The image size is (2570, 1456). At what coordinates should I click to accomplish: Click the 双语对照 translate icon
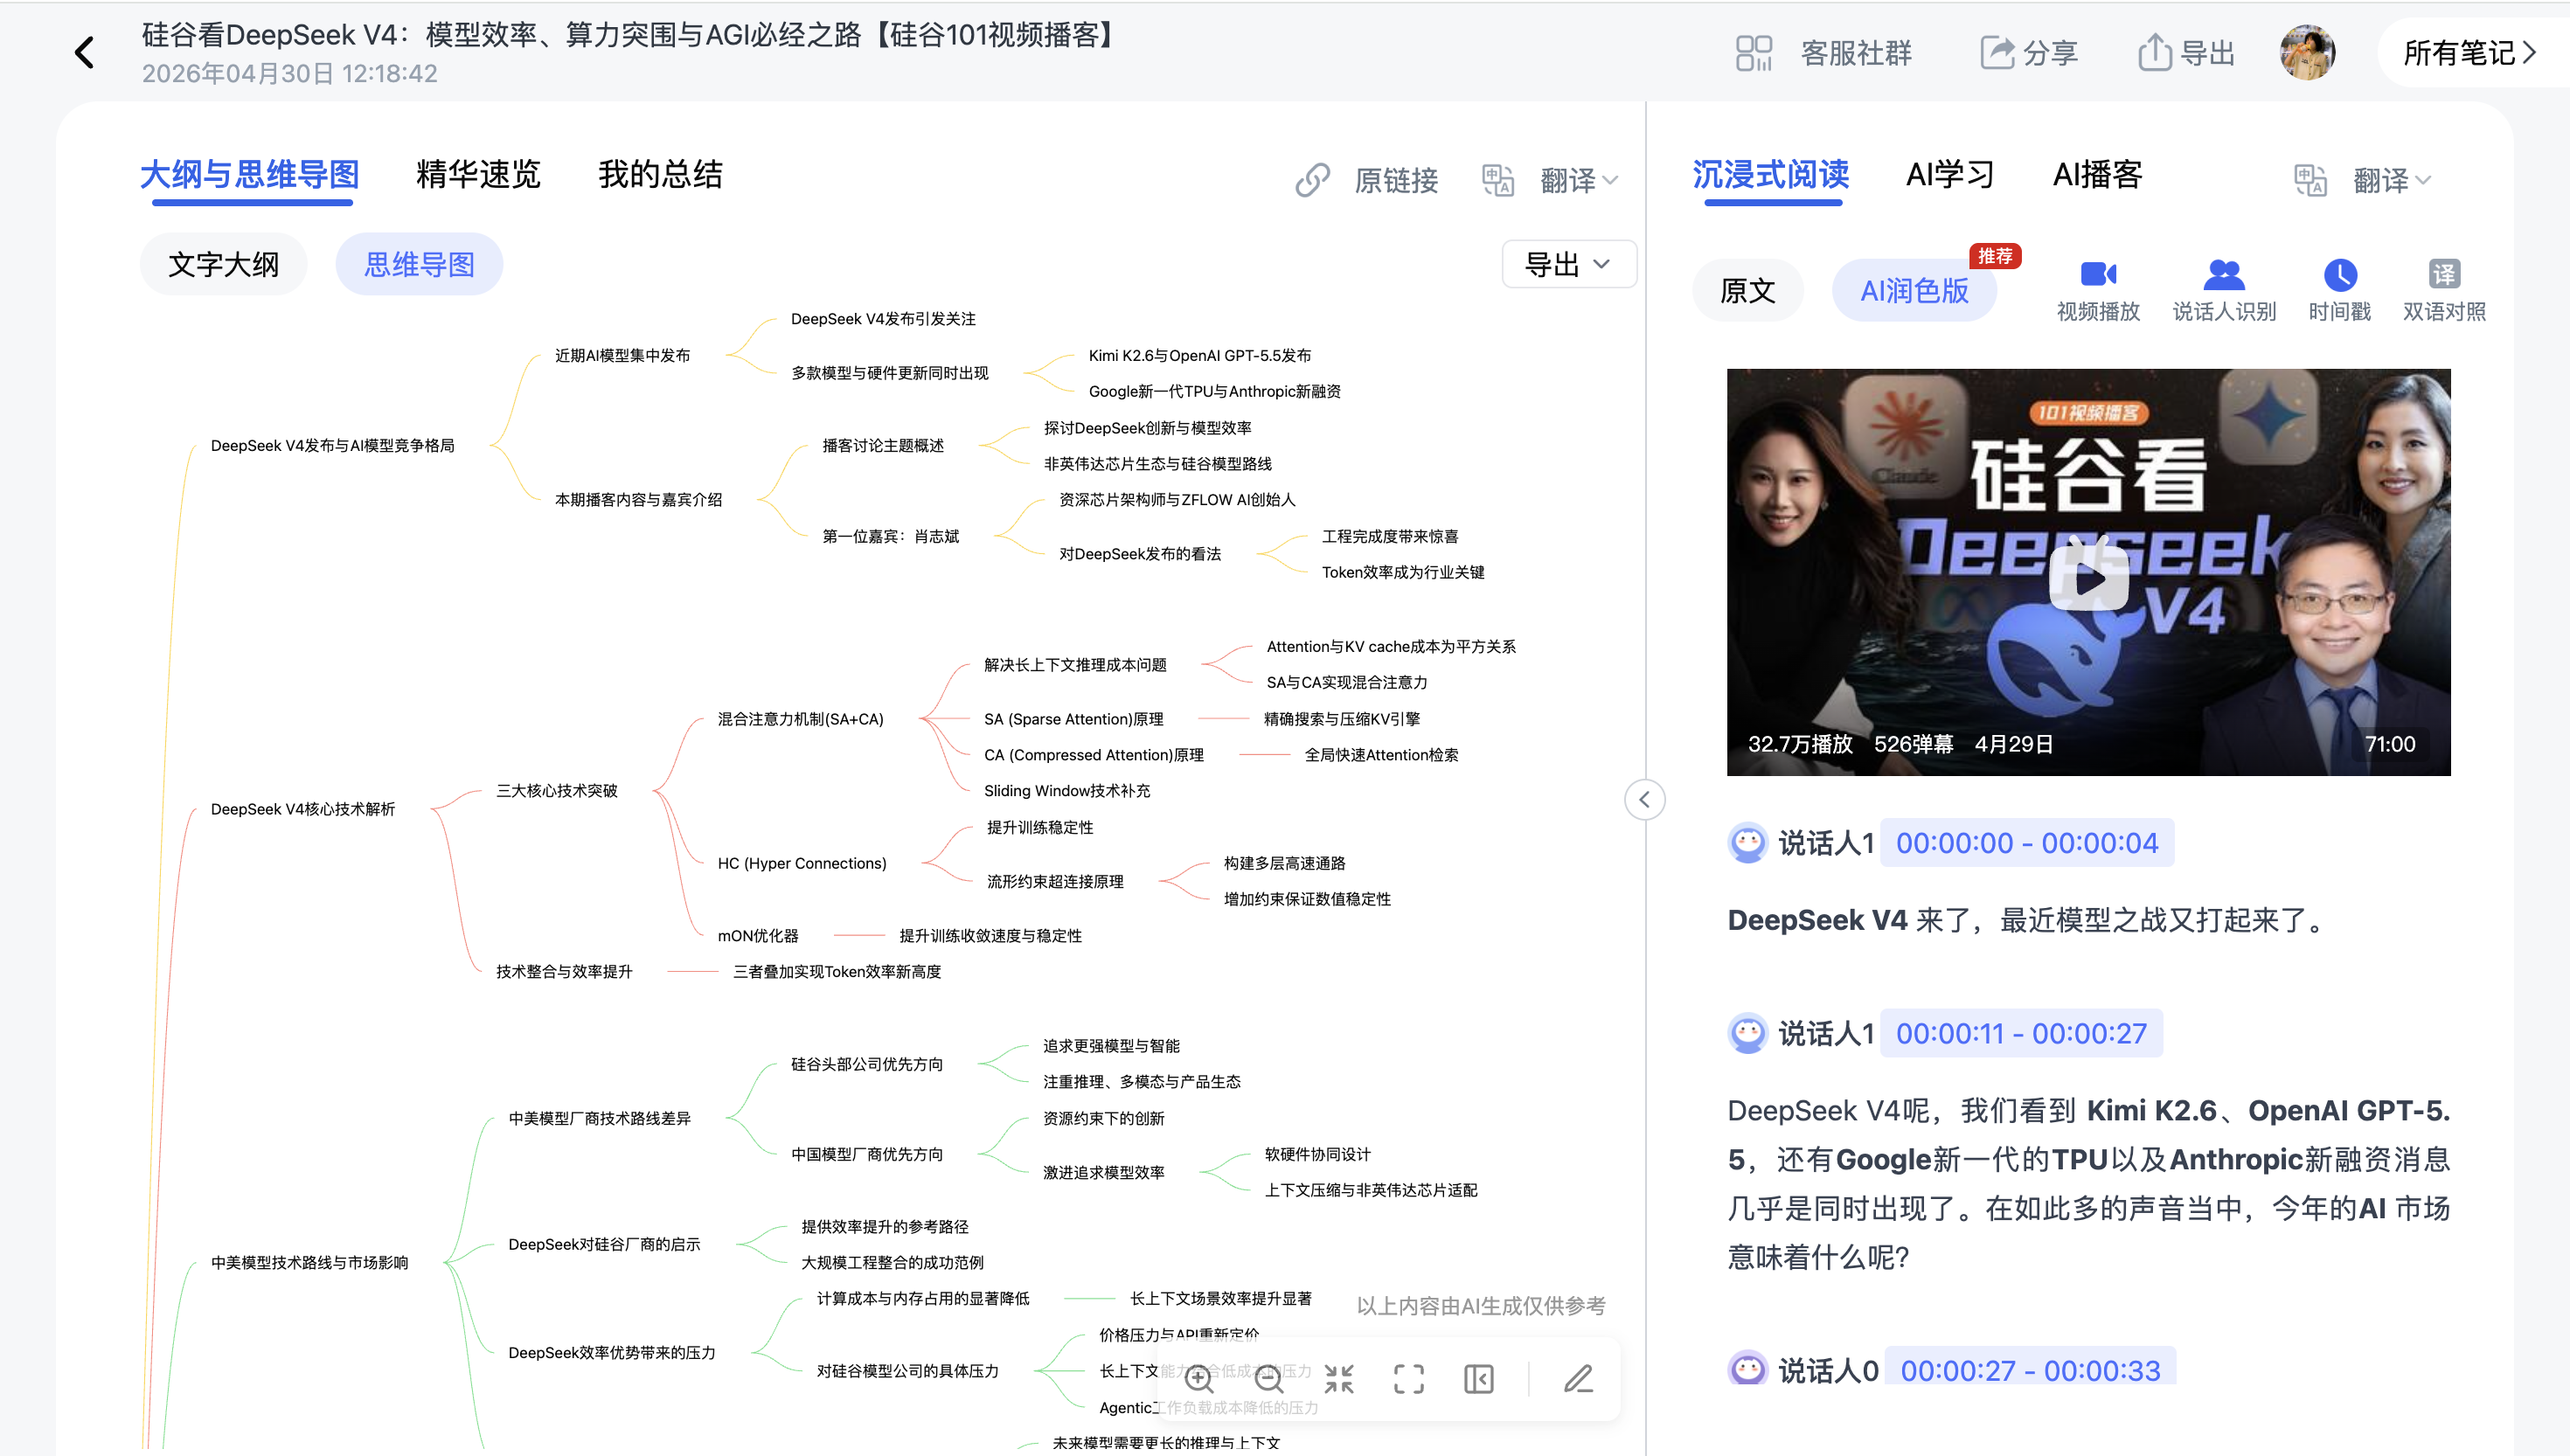2444,274
